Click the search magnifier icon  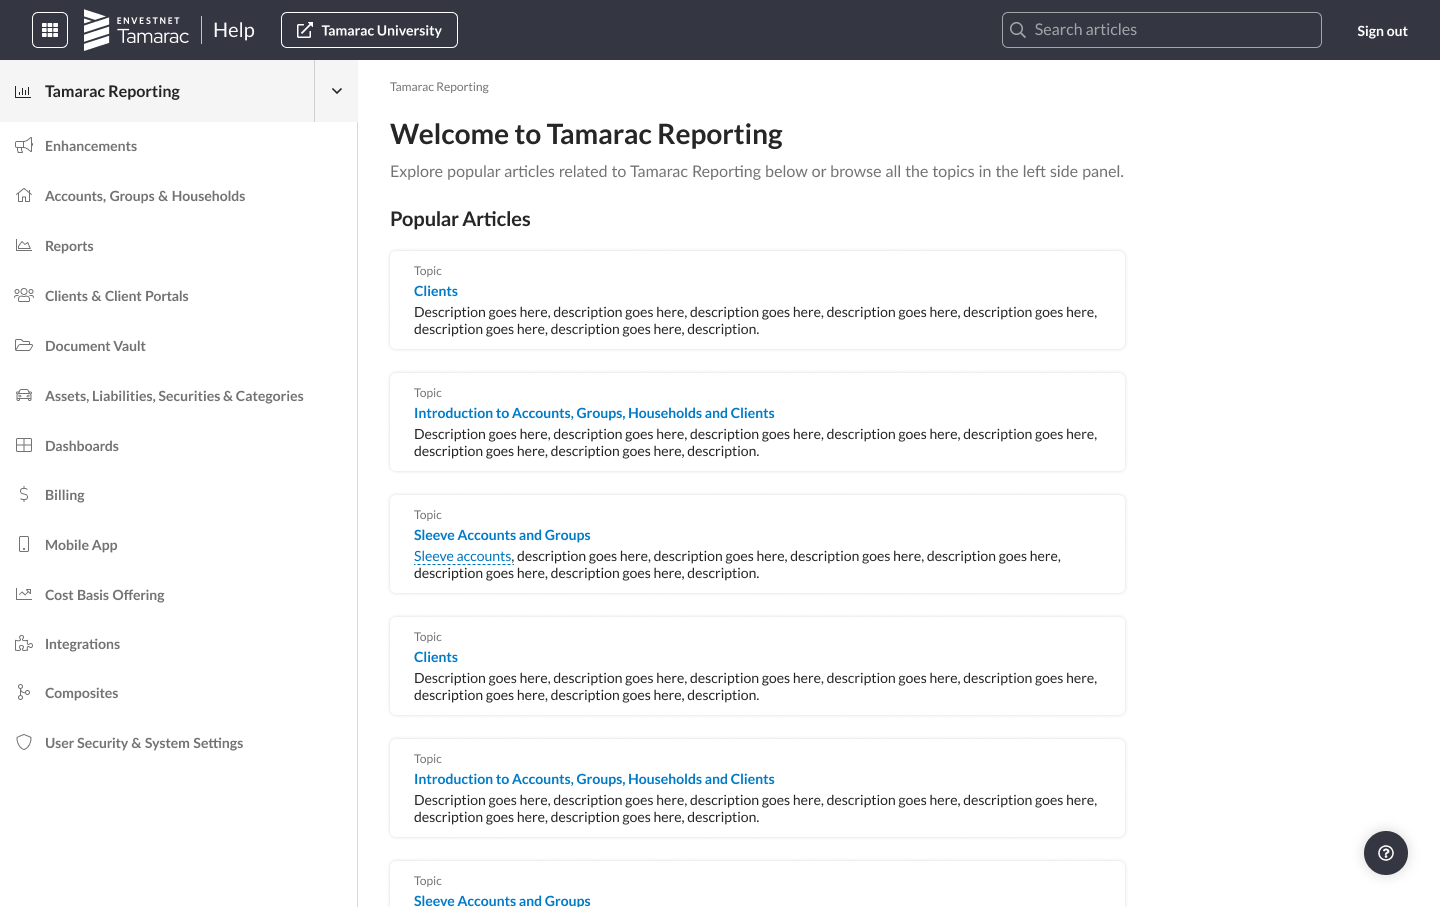(1018, 29)
